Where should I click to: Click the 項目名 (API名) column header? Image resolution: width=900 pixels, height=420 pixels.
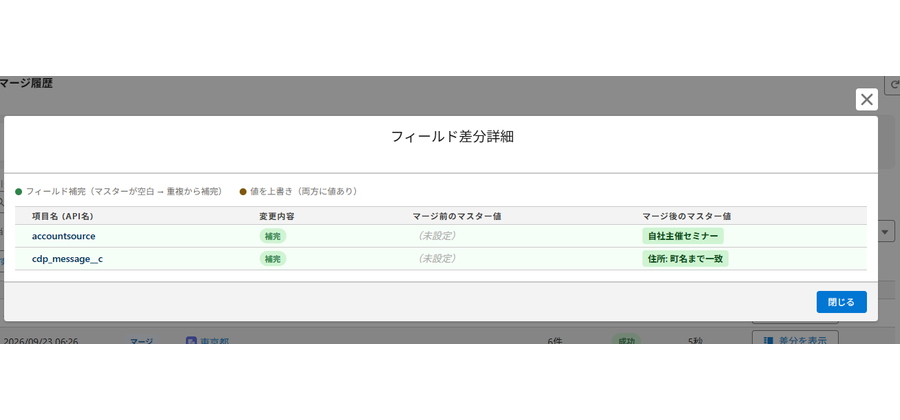pyautogui.click(x=63, y=216)
